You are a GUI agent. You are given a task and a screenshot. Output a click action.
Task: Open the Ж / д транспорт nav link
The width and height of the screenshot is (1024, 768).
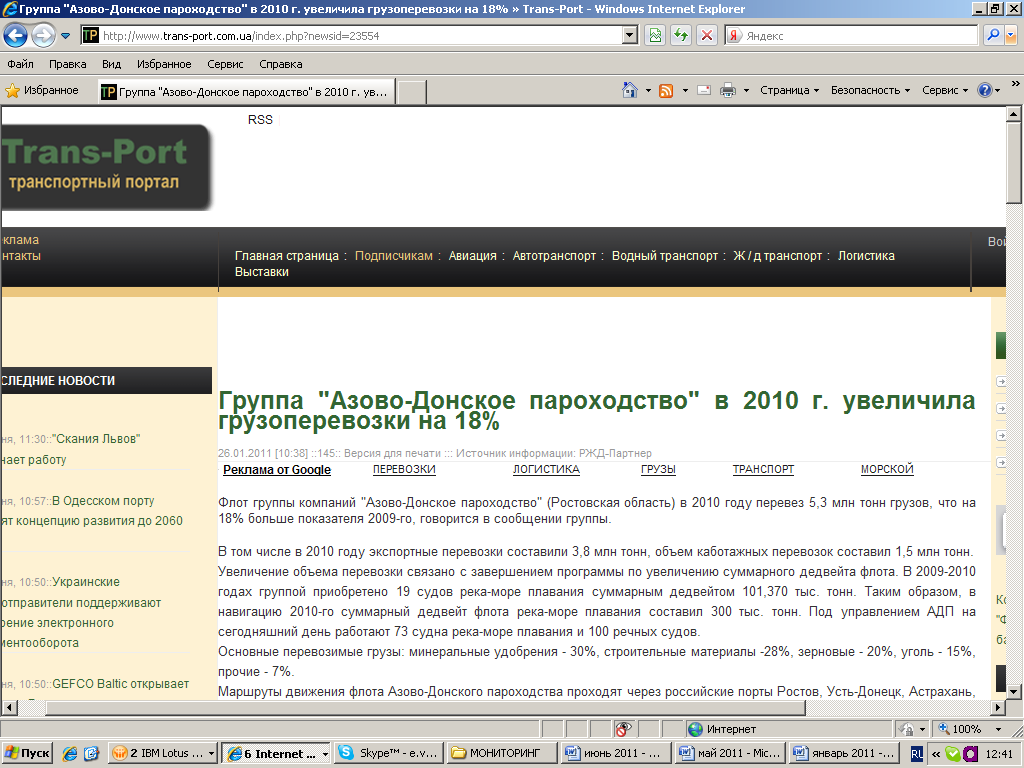tap(777, 256)
